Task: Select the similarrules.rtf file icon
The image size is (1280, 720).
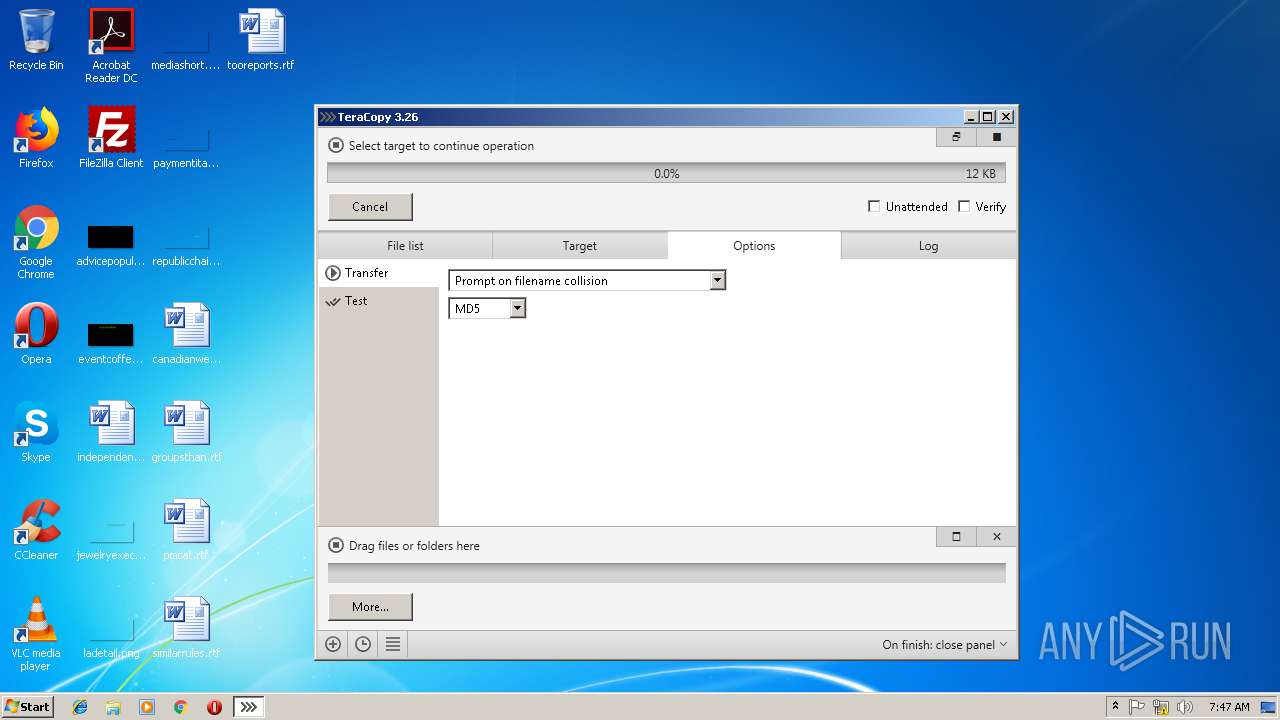Action: point(186,628)
